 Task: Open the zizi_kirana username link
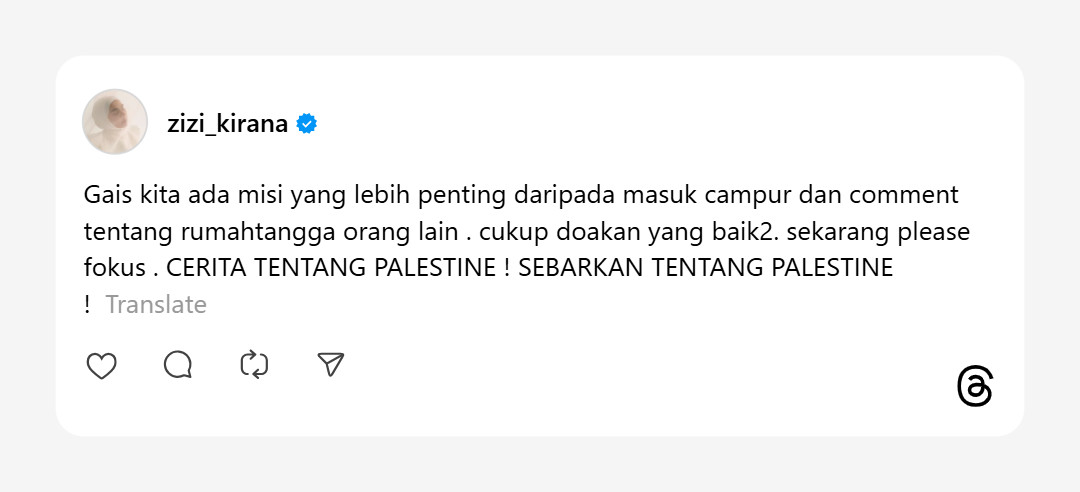click(227, 124)
